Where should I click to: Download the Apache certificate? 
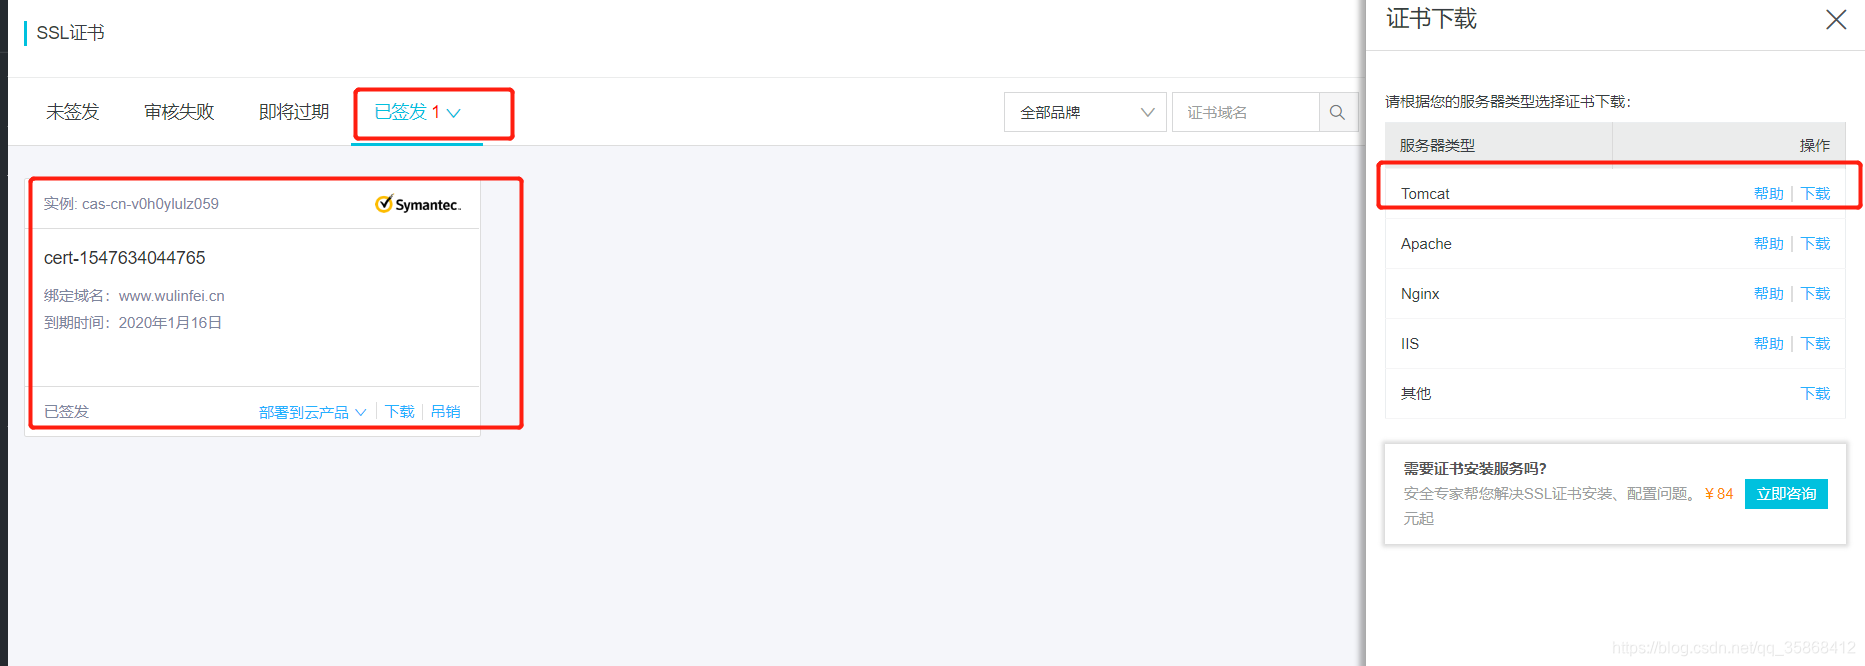[x=1815, y=244]
